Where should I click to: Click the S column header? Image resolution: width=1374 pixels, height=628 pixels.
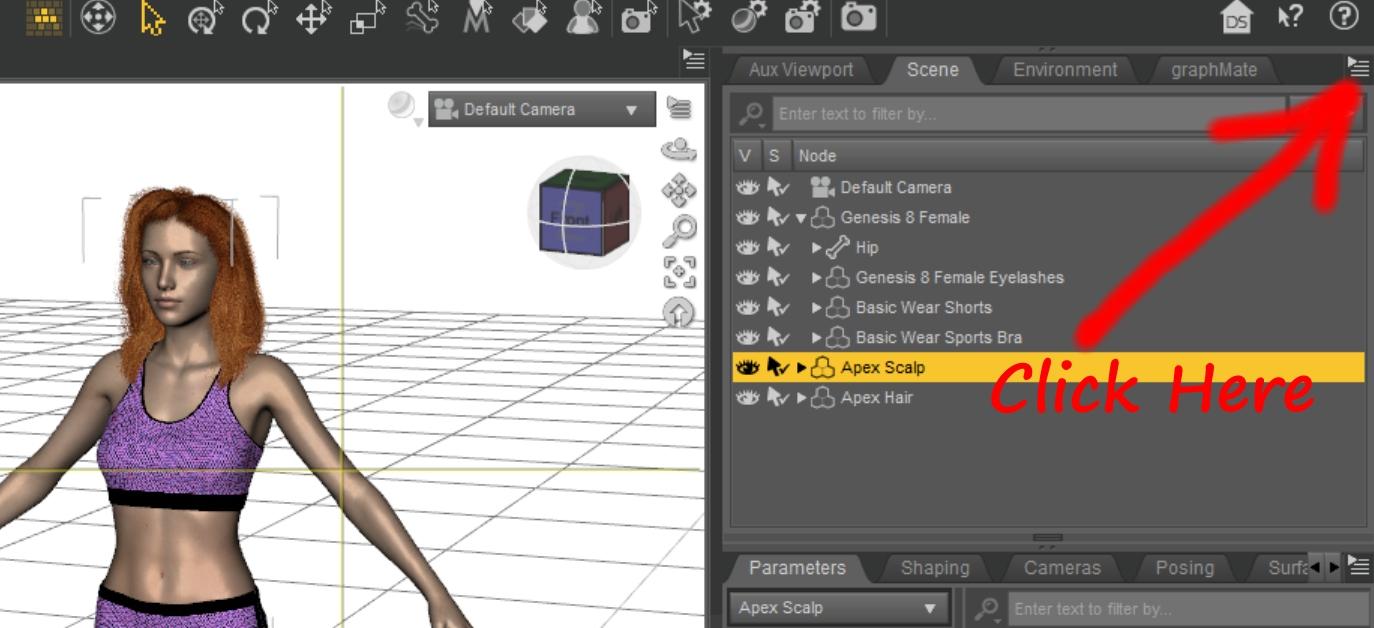pyautogui.click(x=775, y=155)
